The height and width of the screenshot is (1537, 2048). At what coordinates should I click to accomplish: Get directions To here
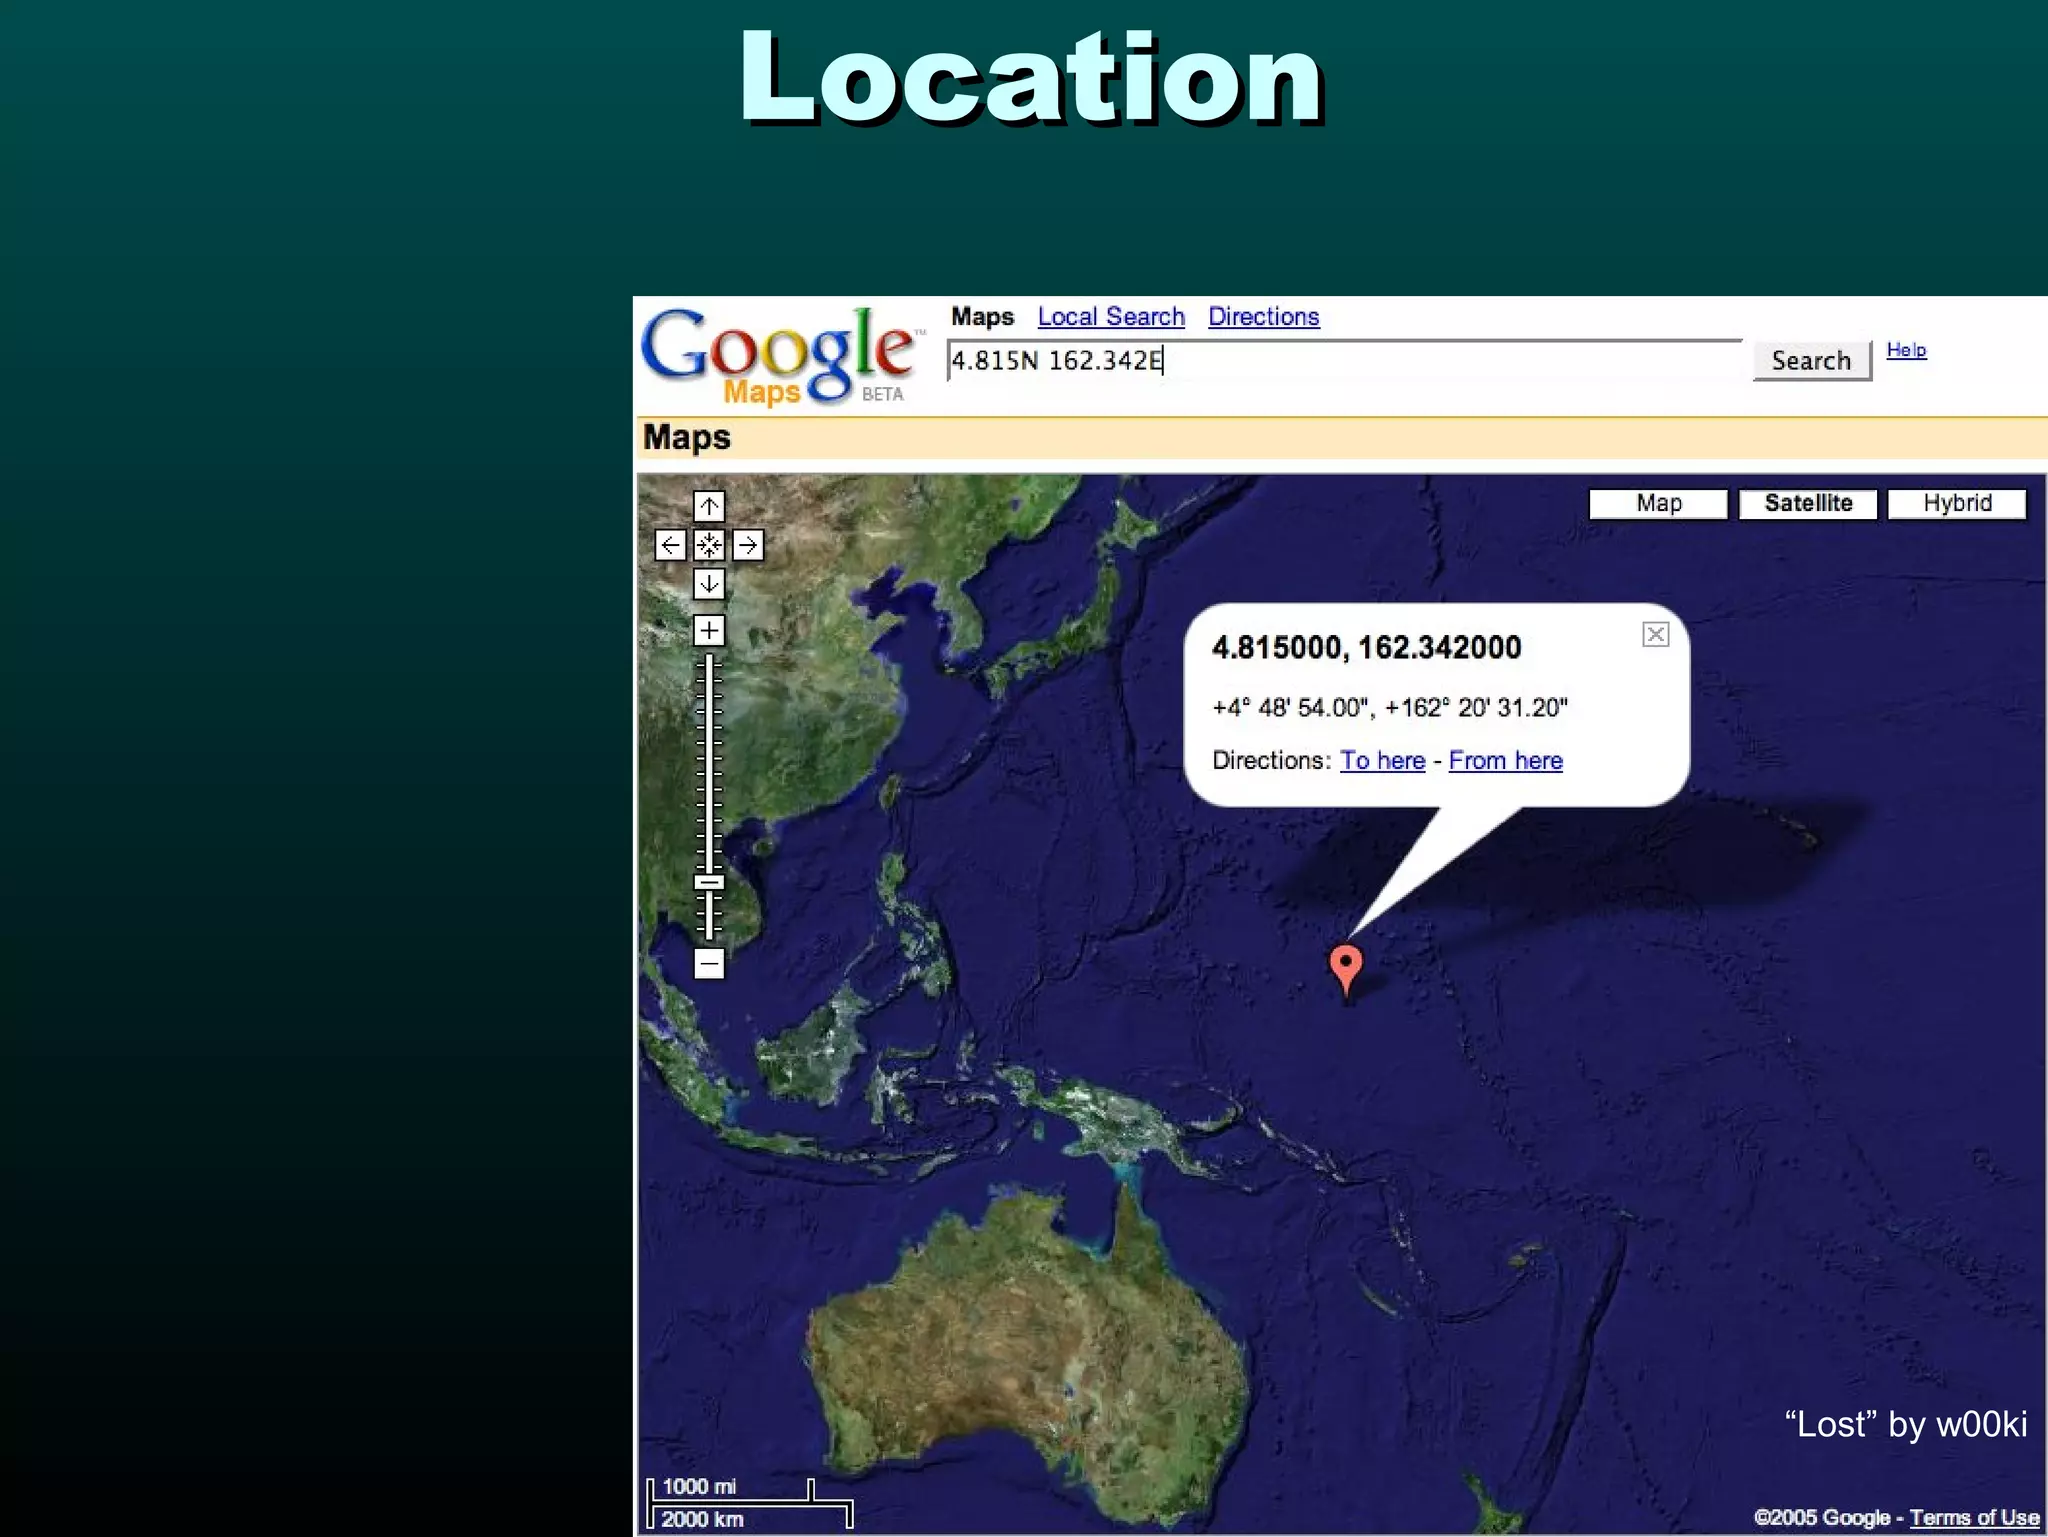click(x=1382, y=761)
